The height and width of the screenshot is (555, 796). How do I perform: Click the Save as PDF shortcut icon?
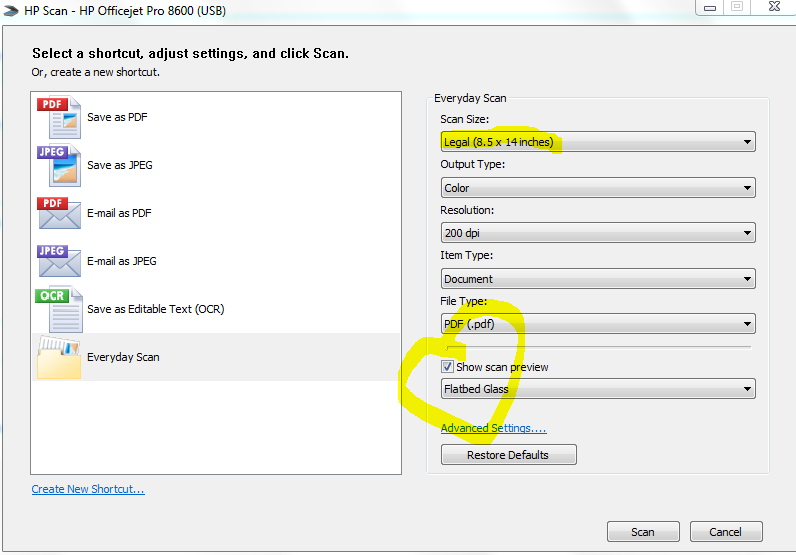click(x=58, y=117)
